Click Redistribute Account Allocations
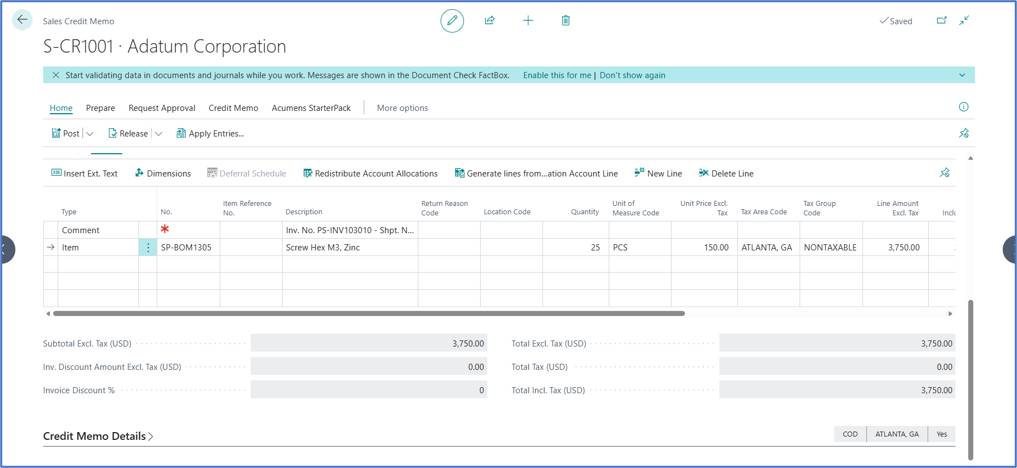 click(x=370, y=173)
